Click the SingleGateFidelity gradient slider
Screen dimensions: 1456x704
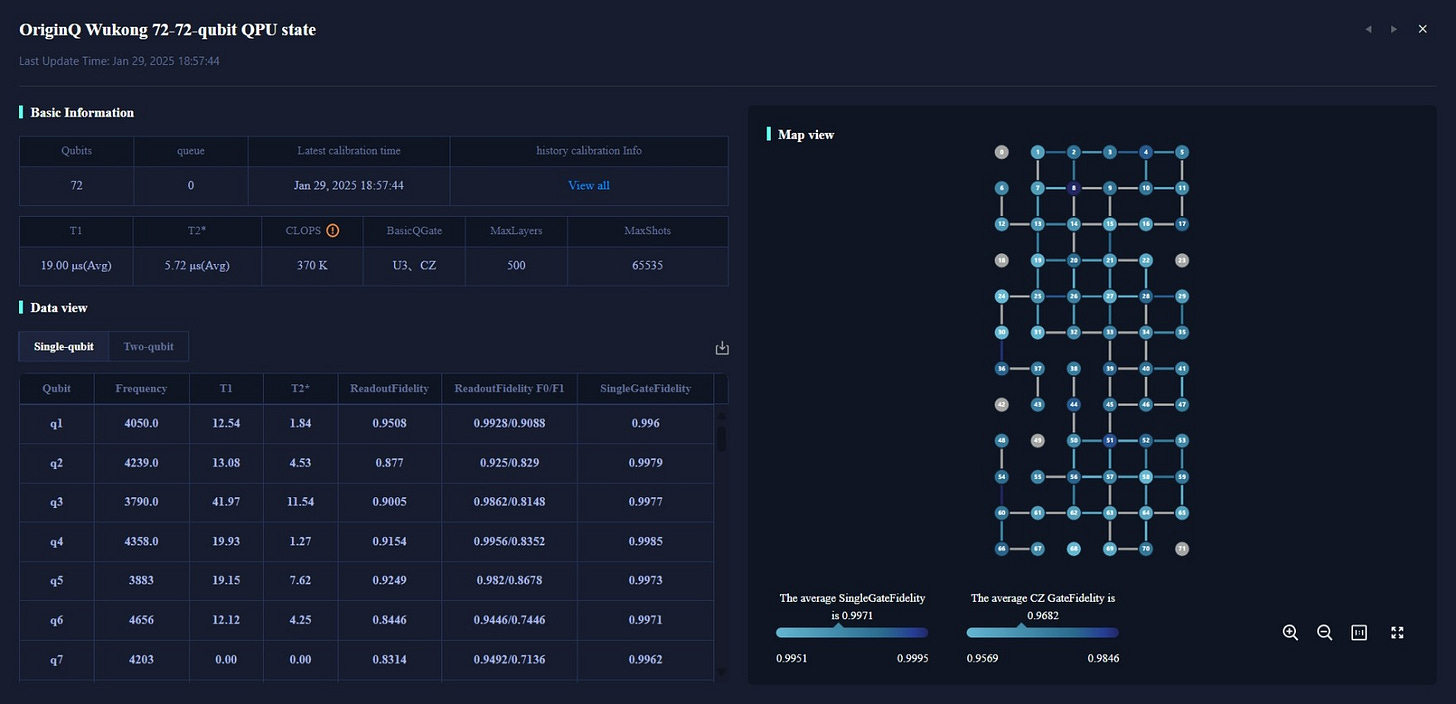point(852,632)
